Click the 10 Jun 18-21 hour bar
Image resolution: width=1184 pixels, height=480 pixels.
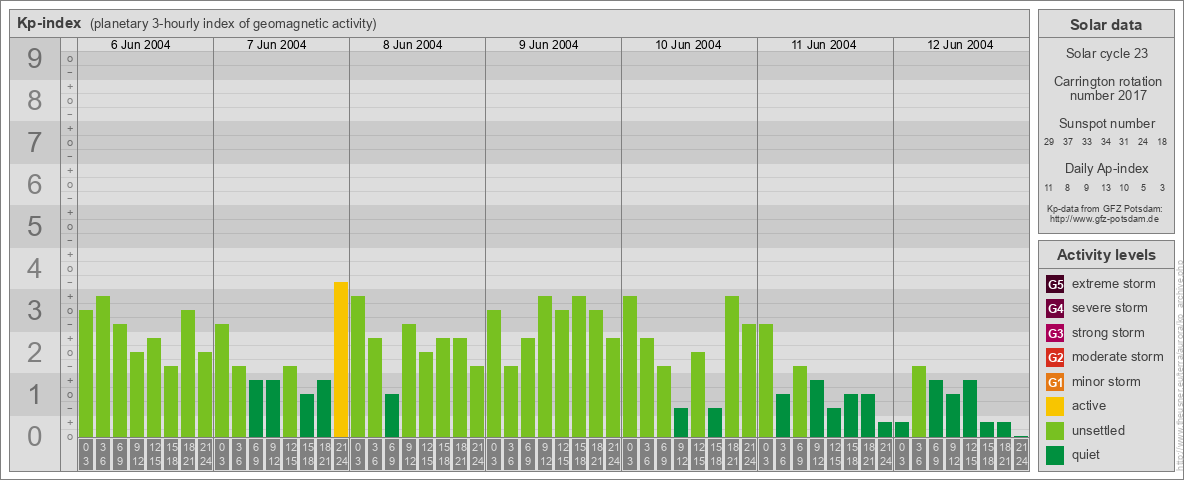coord(732,367)
